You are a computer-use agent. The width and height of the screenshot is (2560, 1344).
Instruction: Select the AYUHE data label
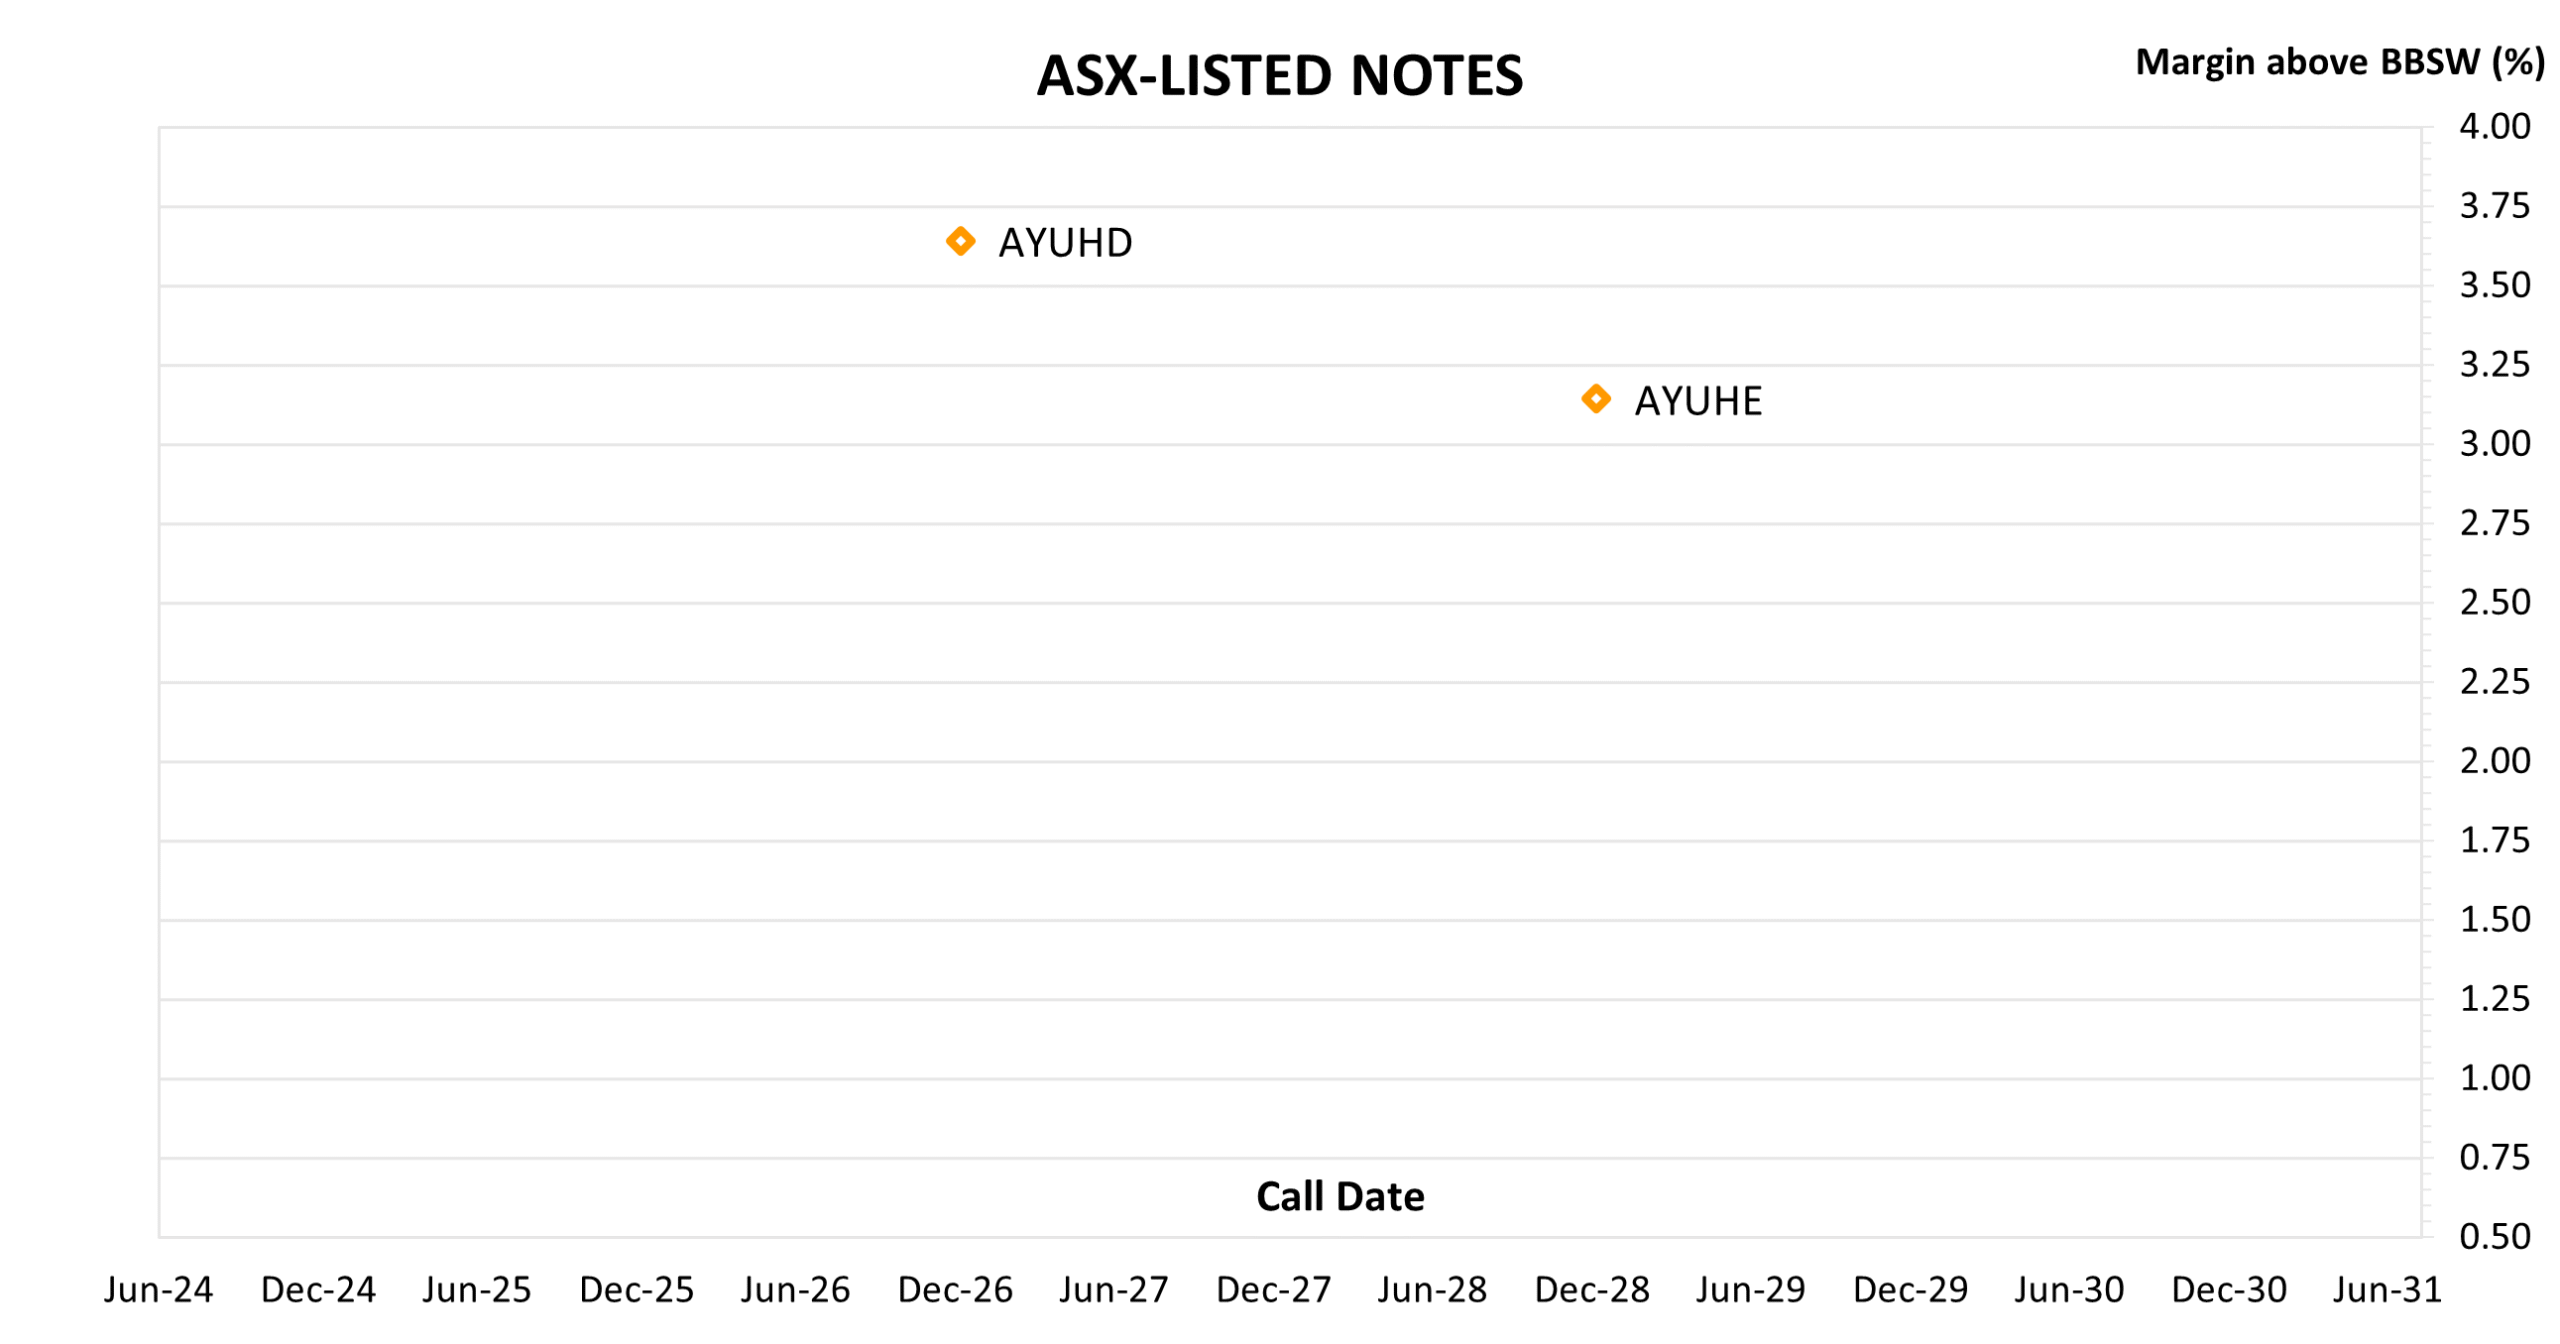[1698, 401]
